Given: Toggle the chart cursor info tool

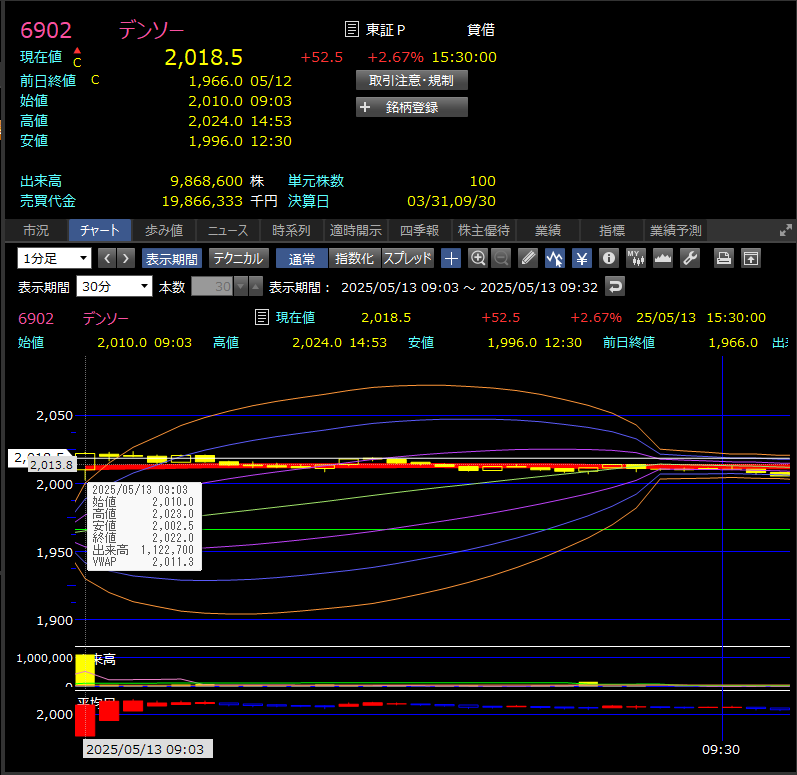Looking at the screenshot, I should coord(555,258).
